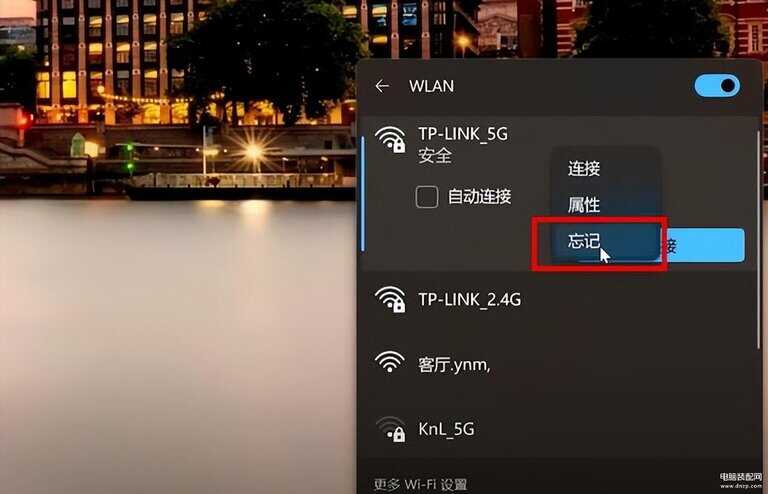Click the TP-LINK_2.4G Wi-Fi signal icon
The image size is (768, 494).
click(390, 299)
